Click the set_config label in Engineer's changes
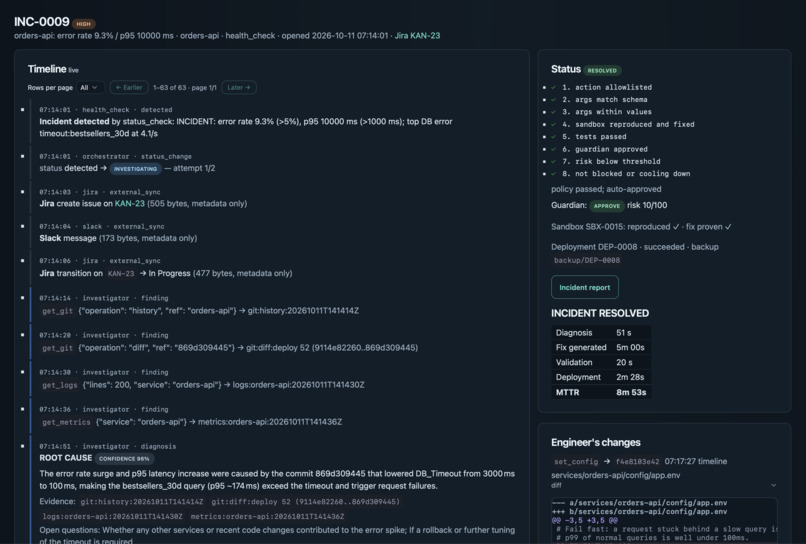806x544 pixels. click(576, 462)
